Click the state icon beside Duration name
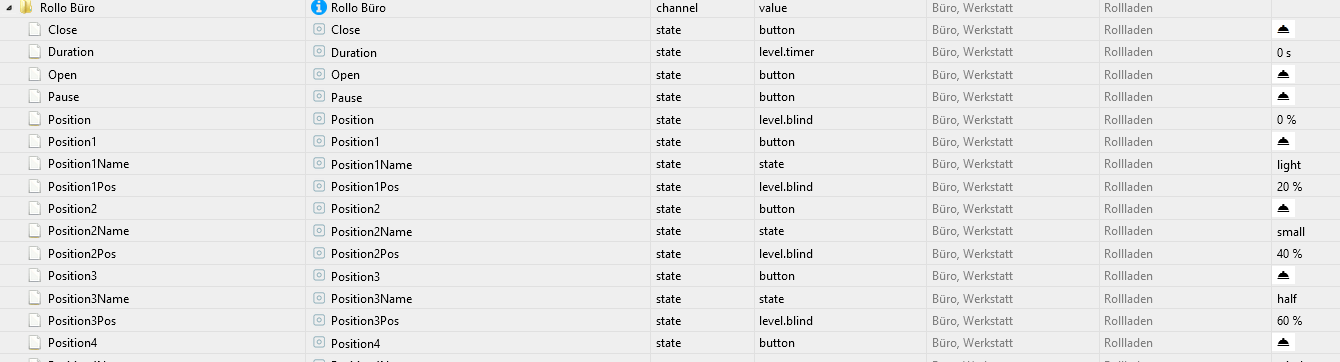 click(x=320, y=52)
